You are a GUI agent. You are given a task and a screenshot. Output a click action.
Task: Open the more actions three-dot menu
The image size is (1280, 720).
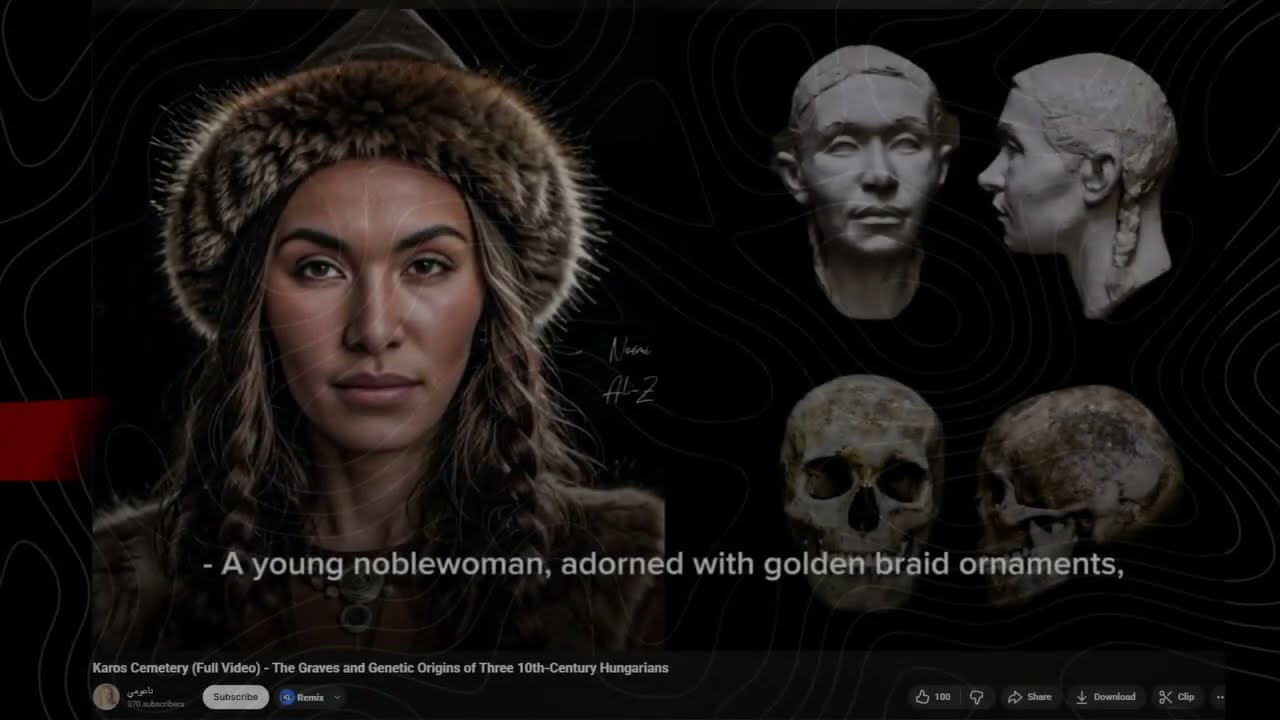(1219, 697)
